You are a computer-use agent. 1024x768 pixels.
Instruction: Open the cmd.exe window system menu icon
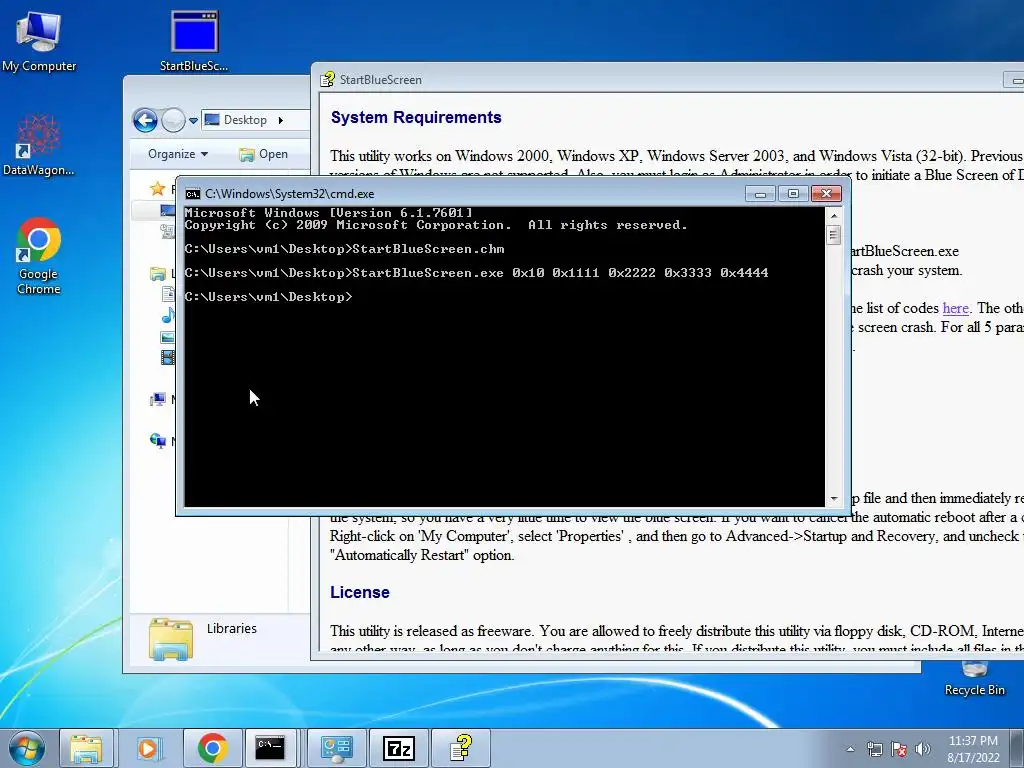pyautogui.click(x=193, y=194)
